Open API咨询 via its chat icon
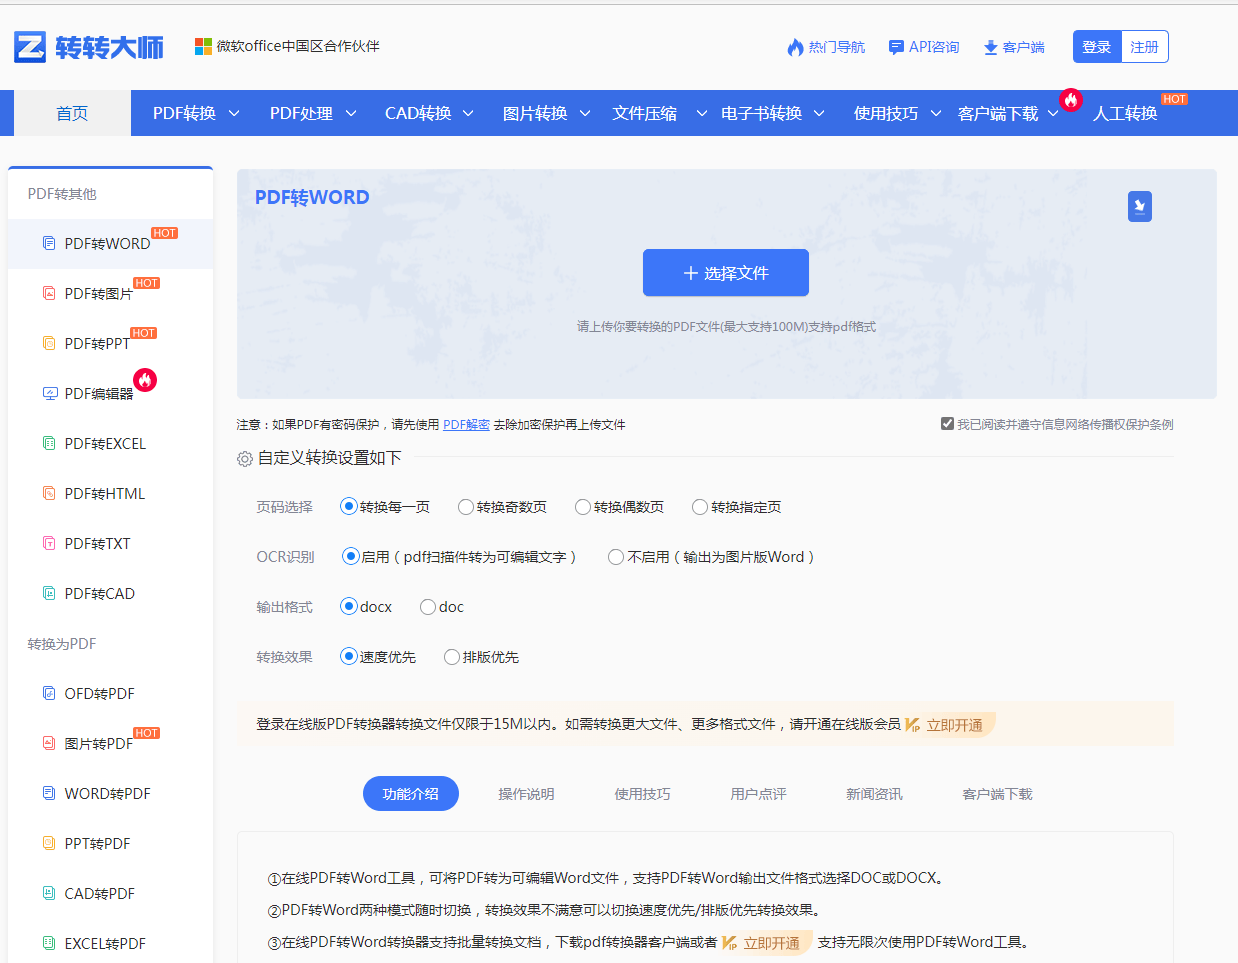 pos(894,46)
